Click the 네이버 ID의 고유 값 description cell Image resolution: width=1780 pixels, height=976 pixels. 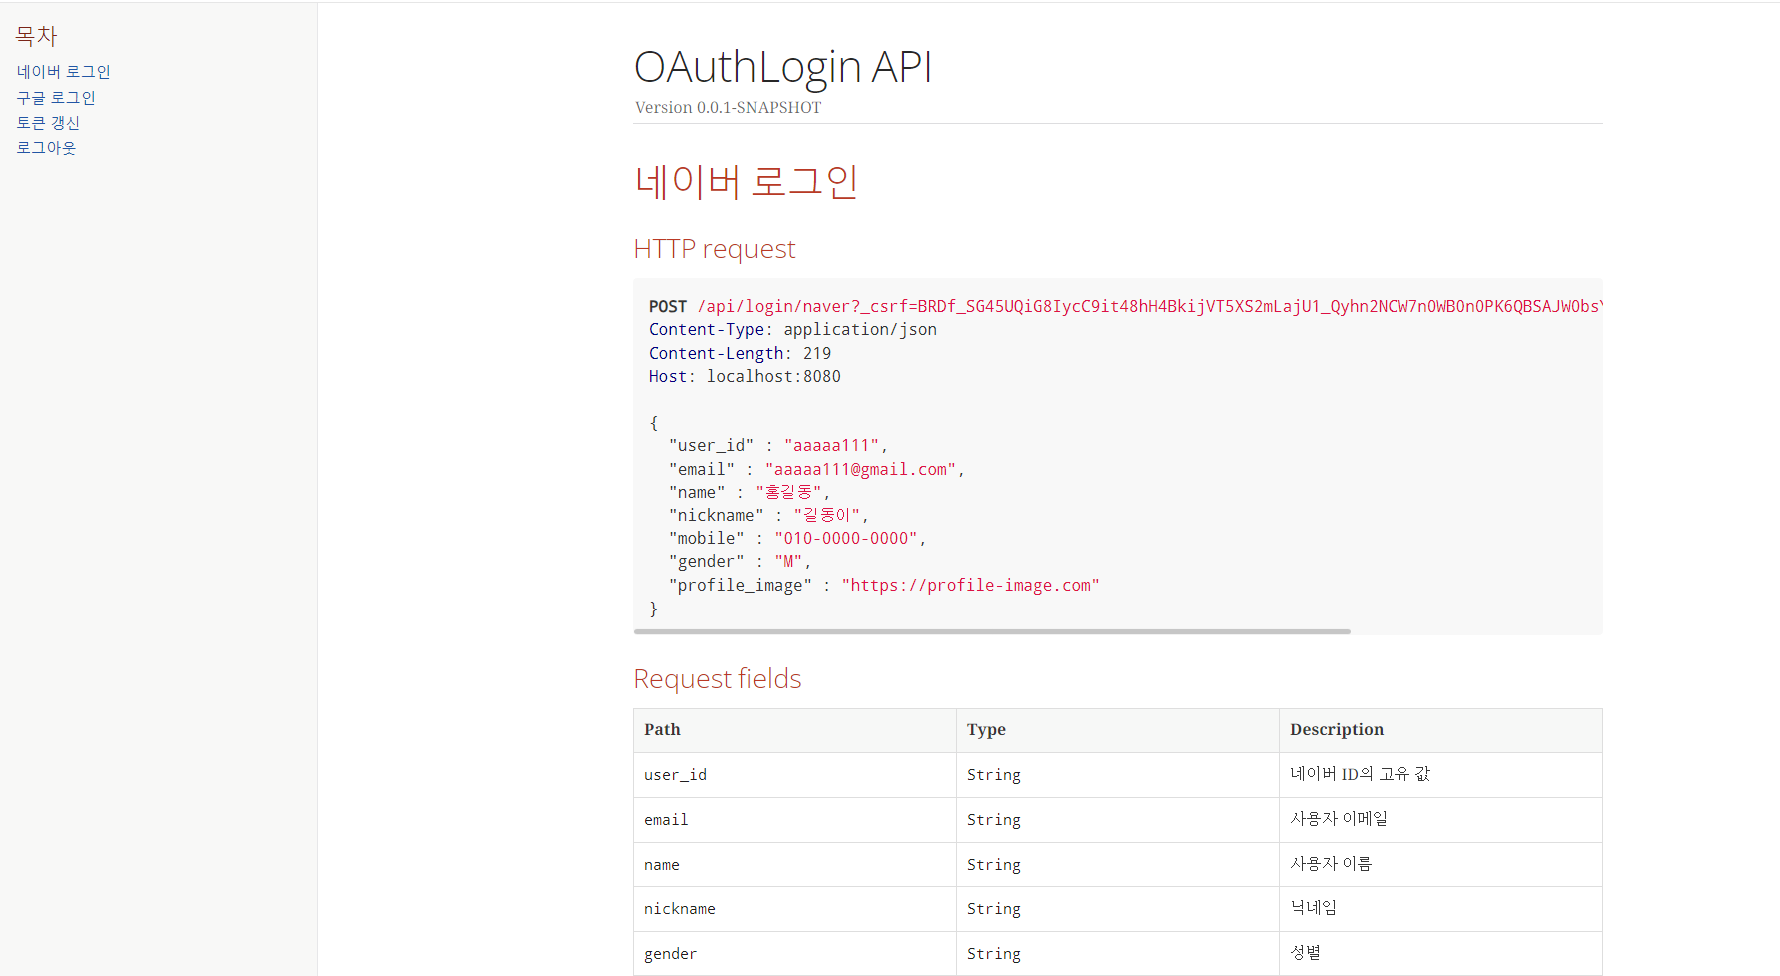tap(1441, 775)
